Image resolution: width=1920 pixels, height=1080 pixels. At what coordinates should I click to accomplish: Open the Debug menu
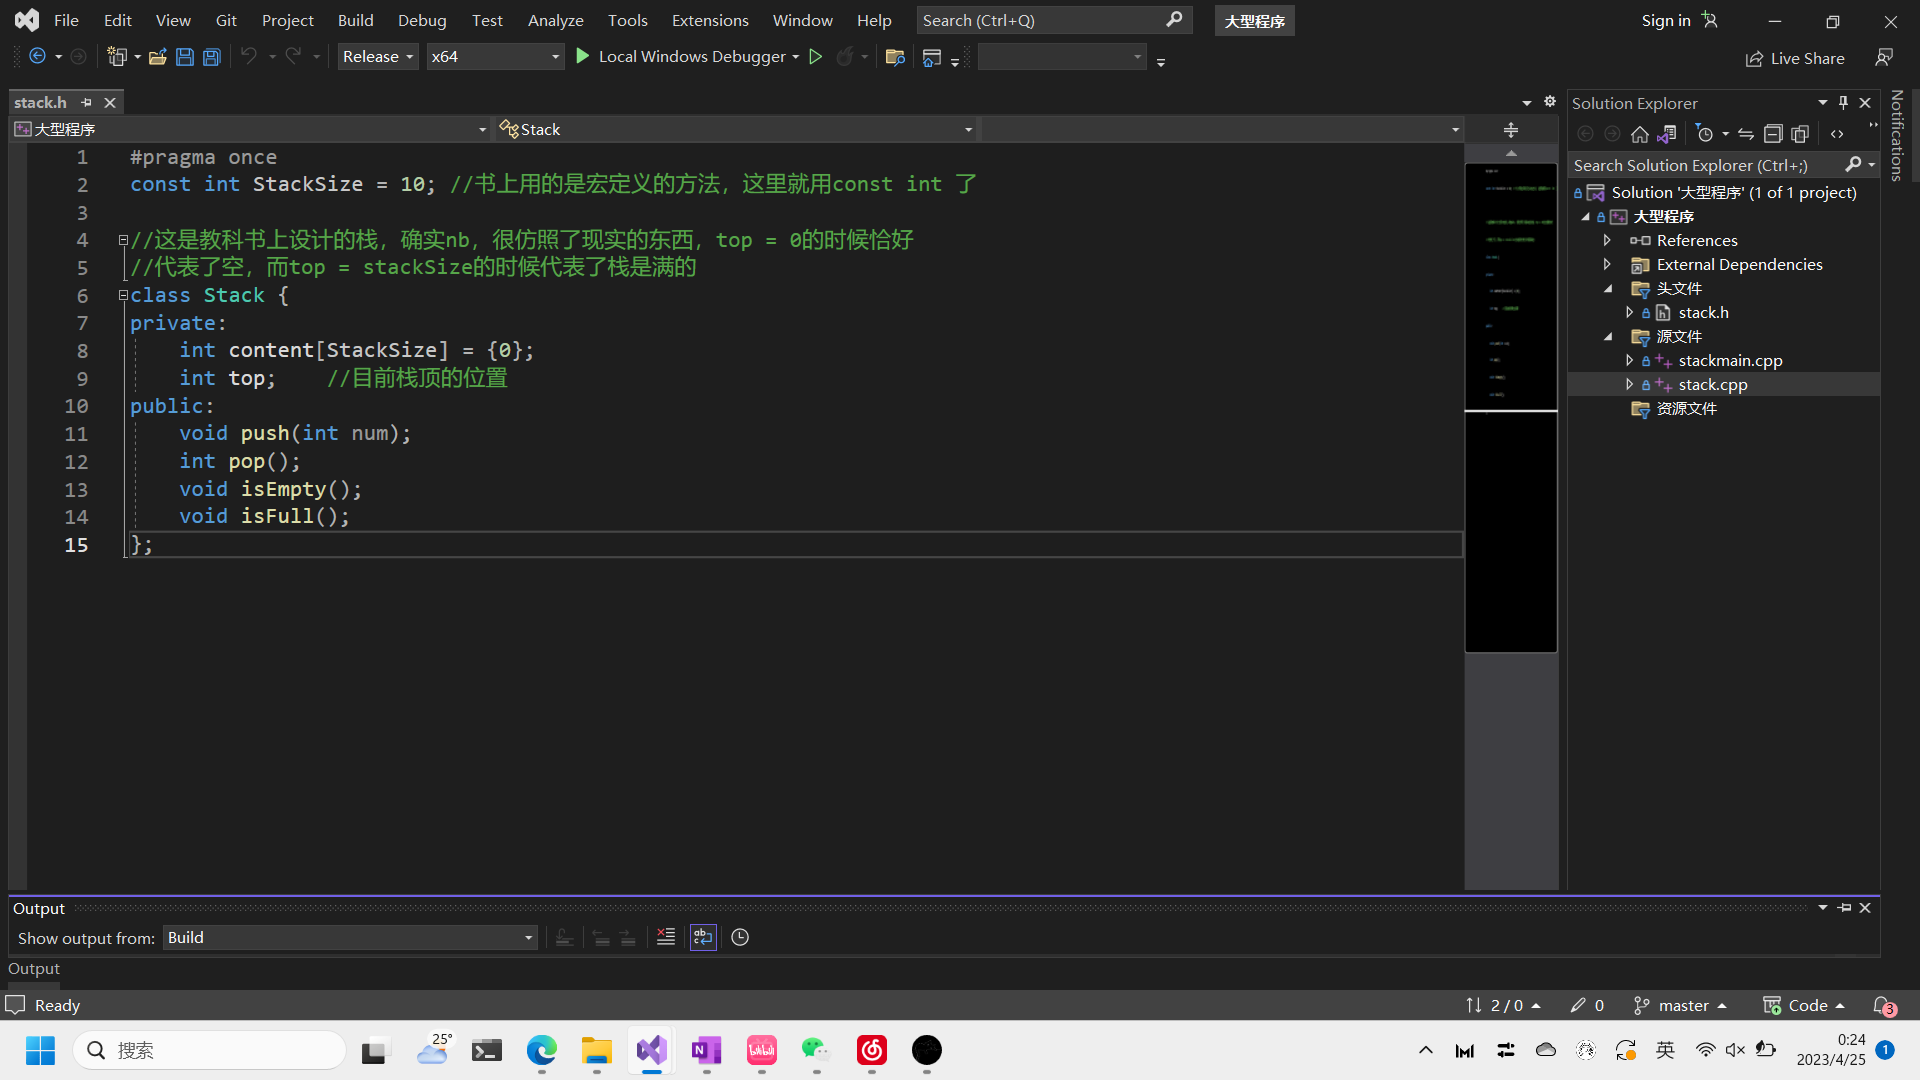point(422,20)
